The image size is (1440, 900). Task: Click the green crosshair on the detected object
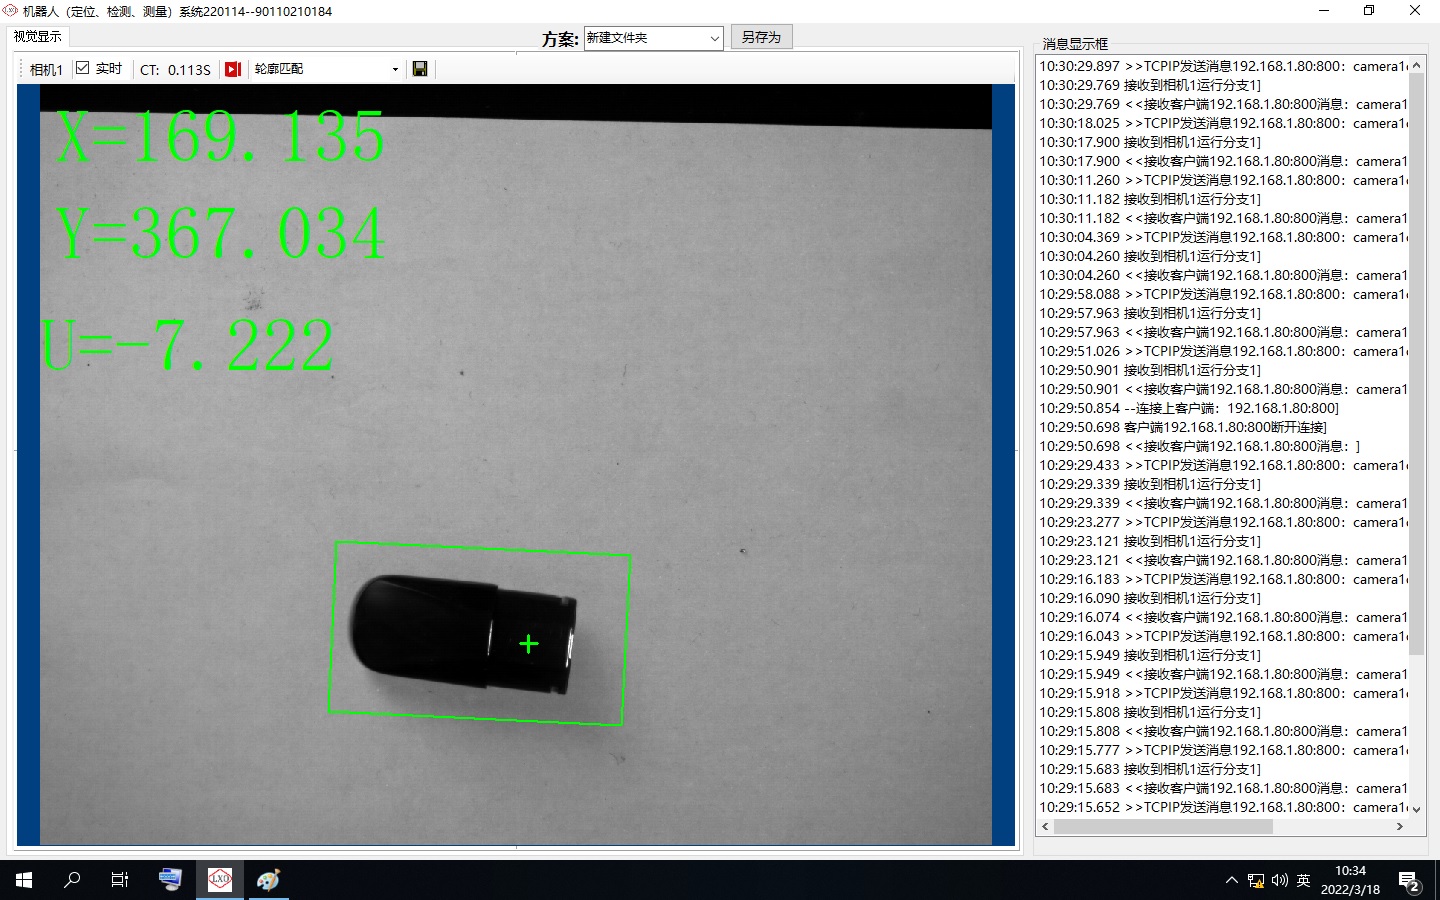[529, 644]
